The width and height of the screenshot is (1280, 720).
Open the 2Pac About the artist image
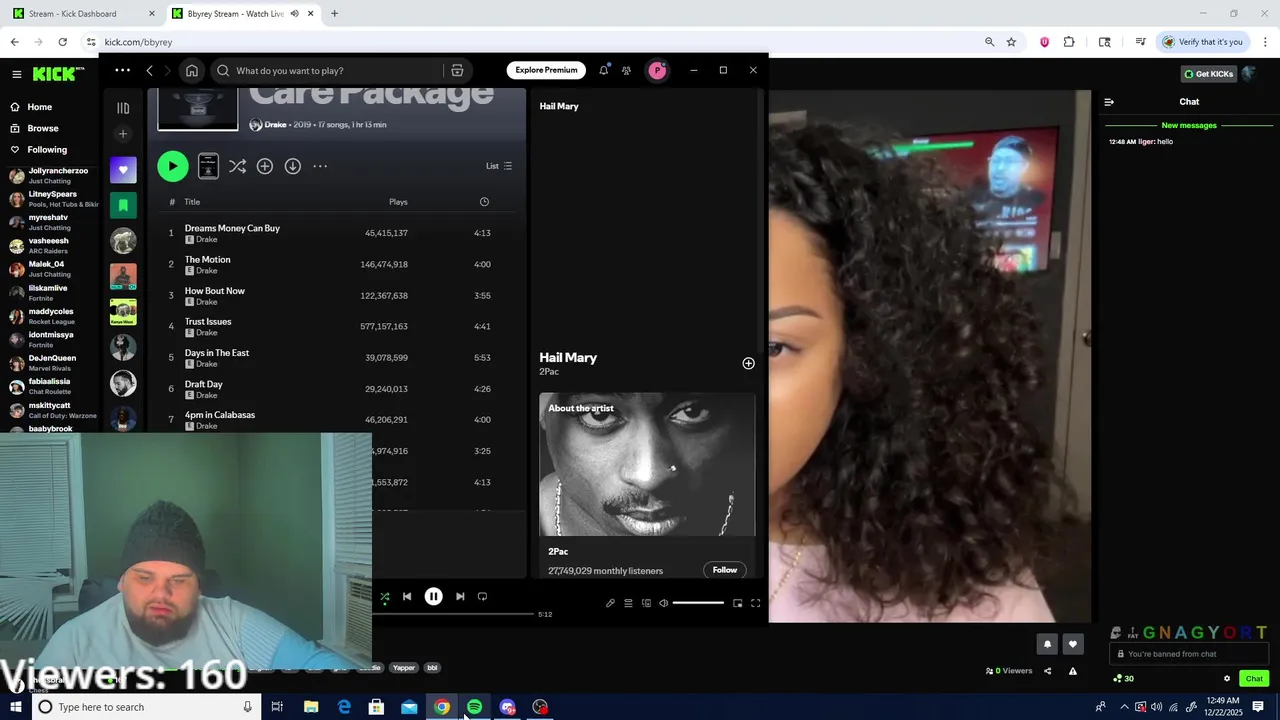tap(647, 464)
